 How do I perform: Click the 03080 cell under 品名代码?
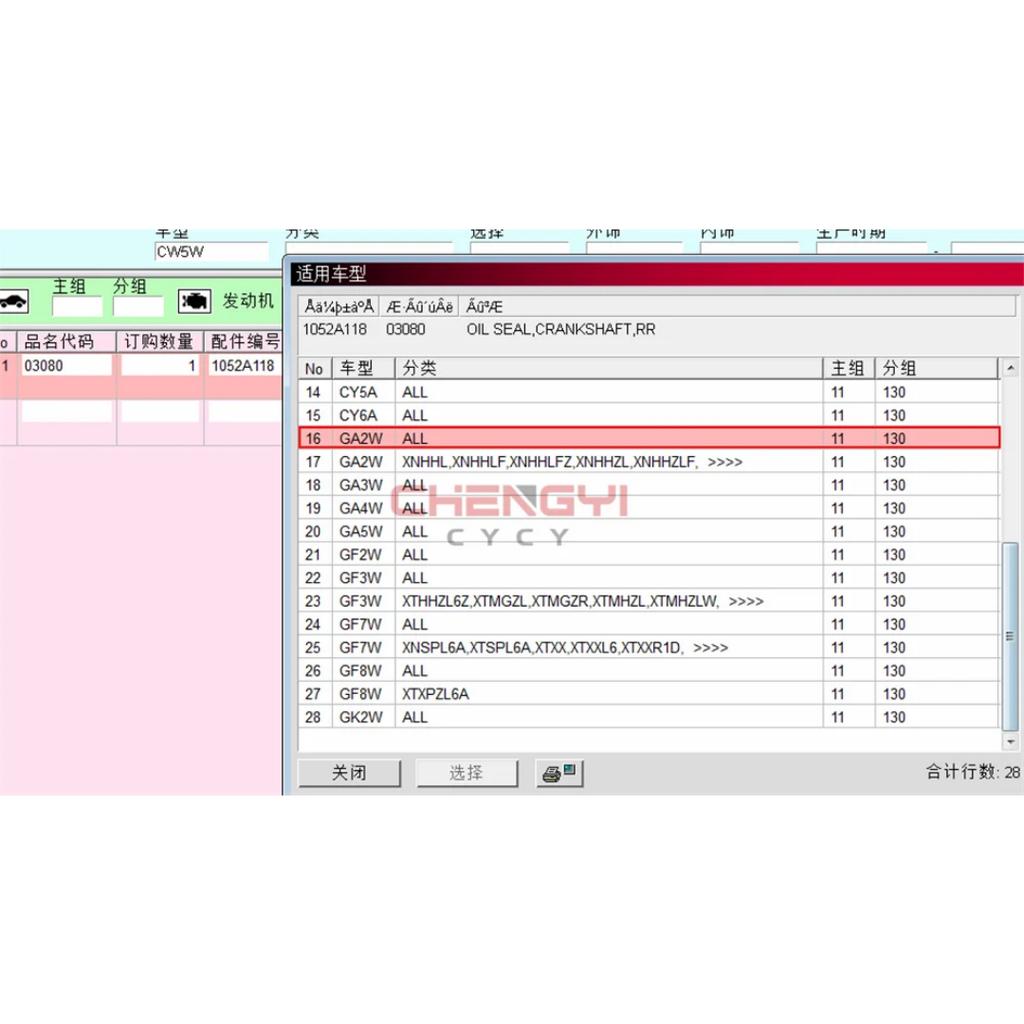pyautogui.click(x=67, y=366)
